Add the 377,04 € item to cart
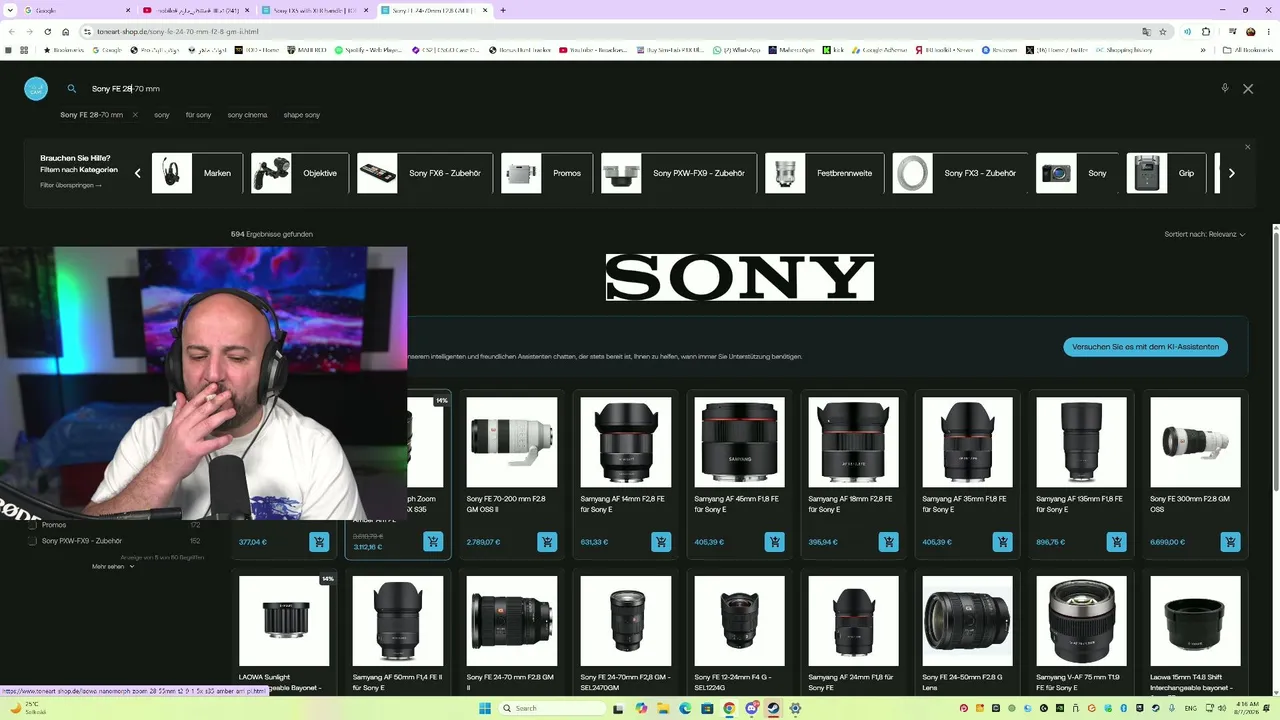This screenshot has height=720, width=1280. (319, 542)
